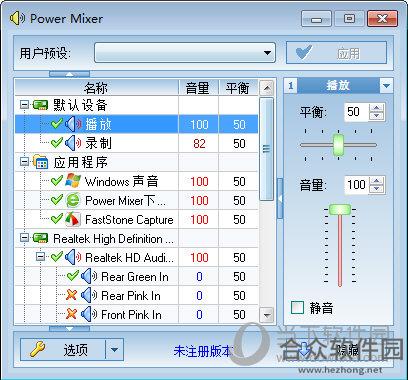This screenshot has height=380, width=408.
Task: Decrease the 音量 value with the down spinner
Action: pos(377,188)
